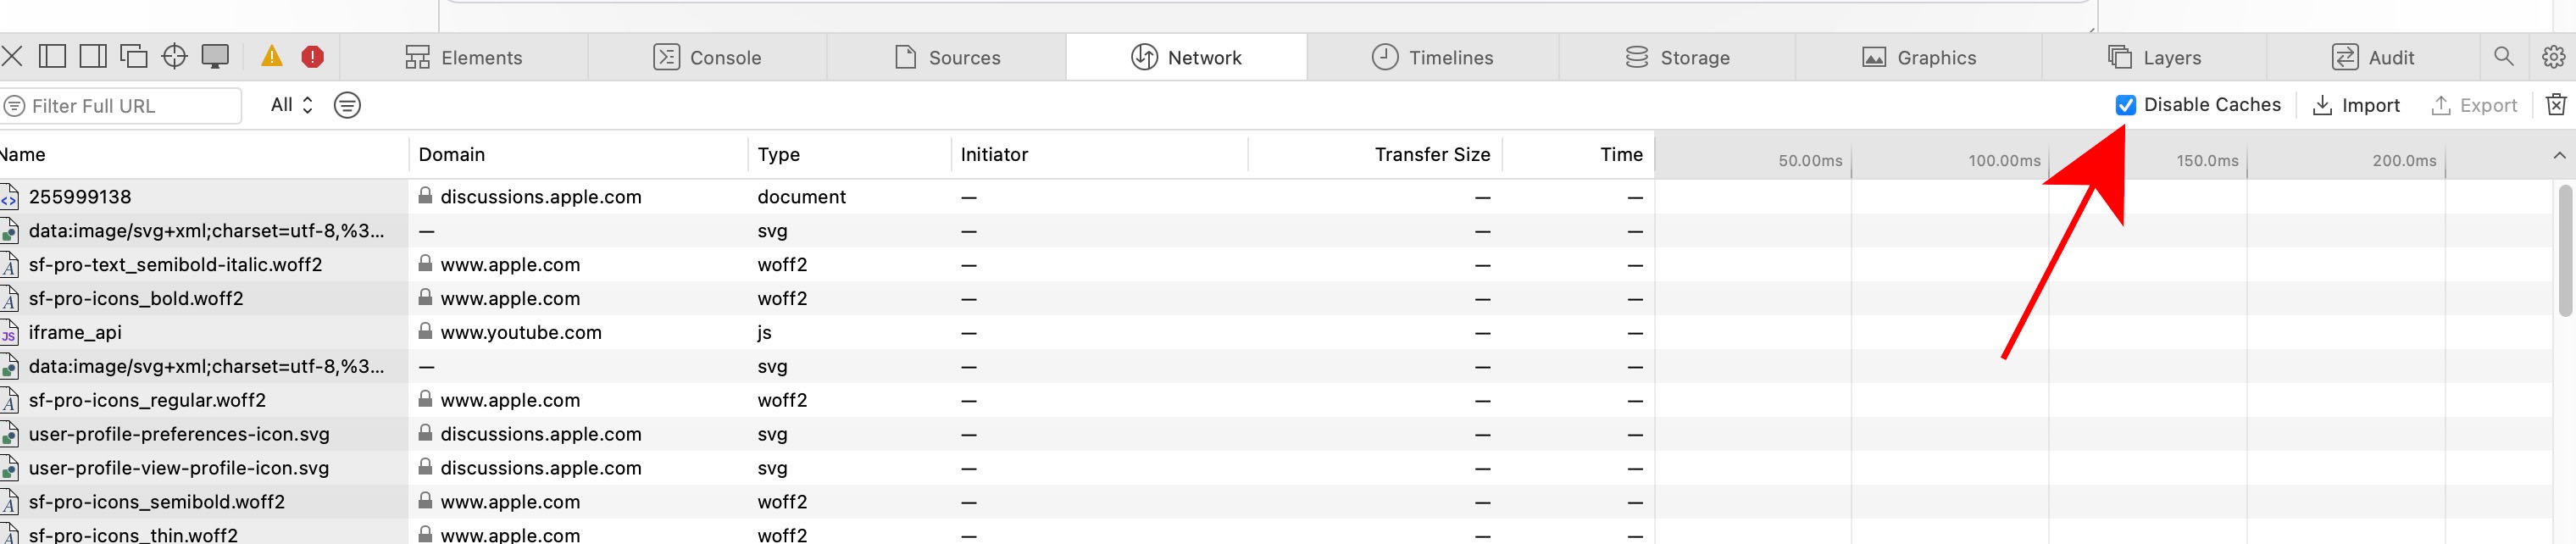Viewport: 2576px width, 544px height.
Task: Open Web Inspector settings gear
Action: [x=2552, y=56]
